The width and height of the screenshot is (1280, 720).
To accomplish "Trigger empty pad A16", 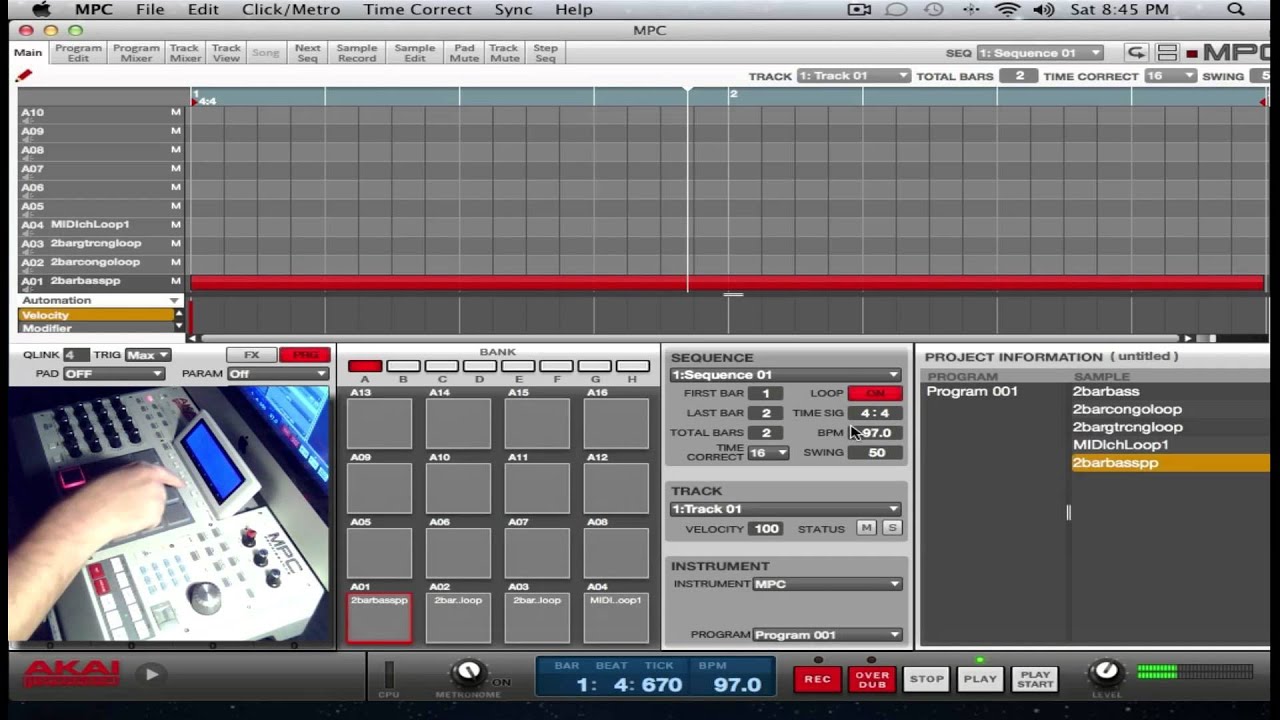I will 616,423.
